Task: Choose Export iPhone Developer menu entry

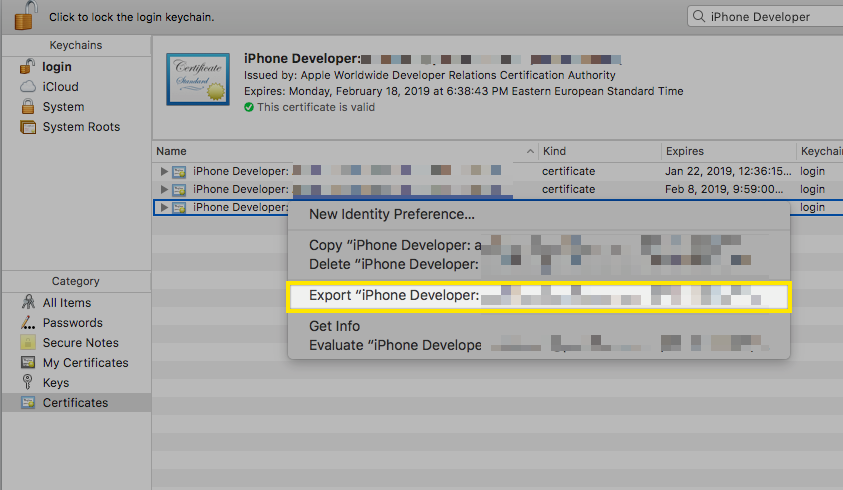Action: pyautogui.click(x=539, y=295)
